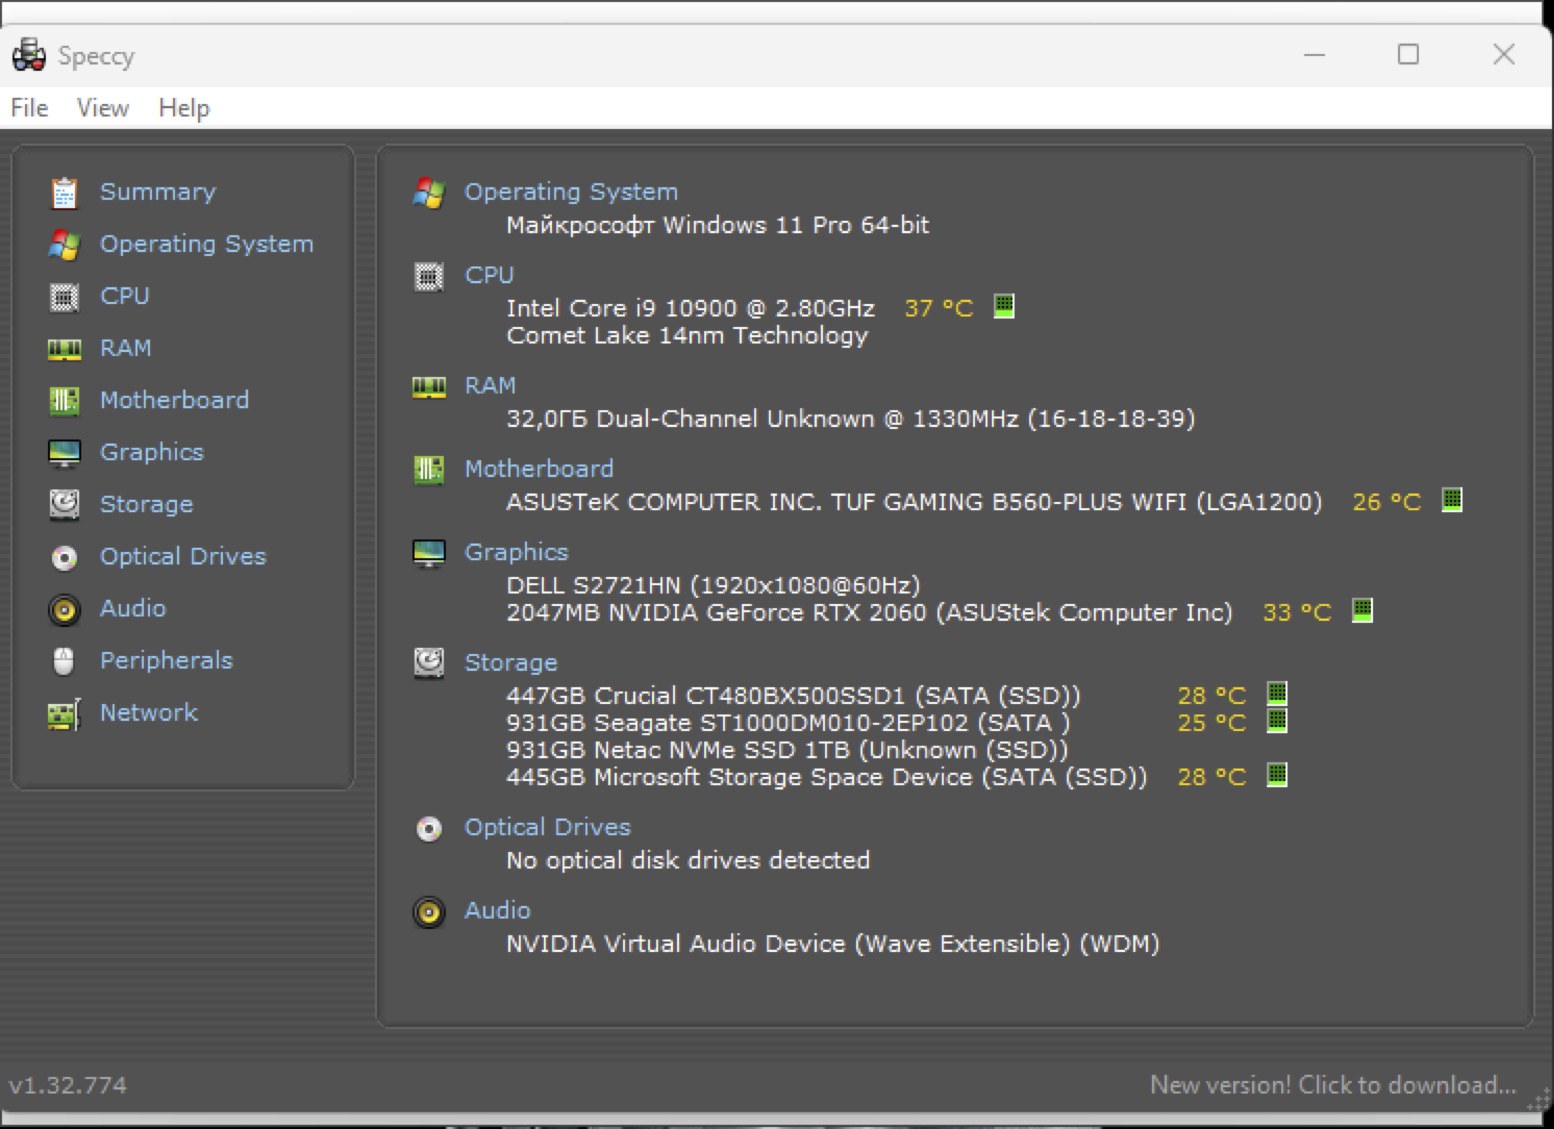Click the Network card icon in sidebar
This screenshot has height=1129, width=1554.
(x=64, y=714)
